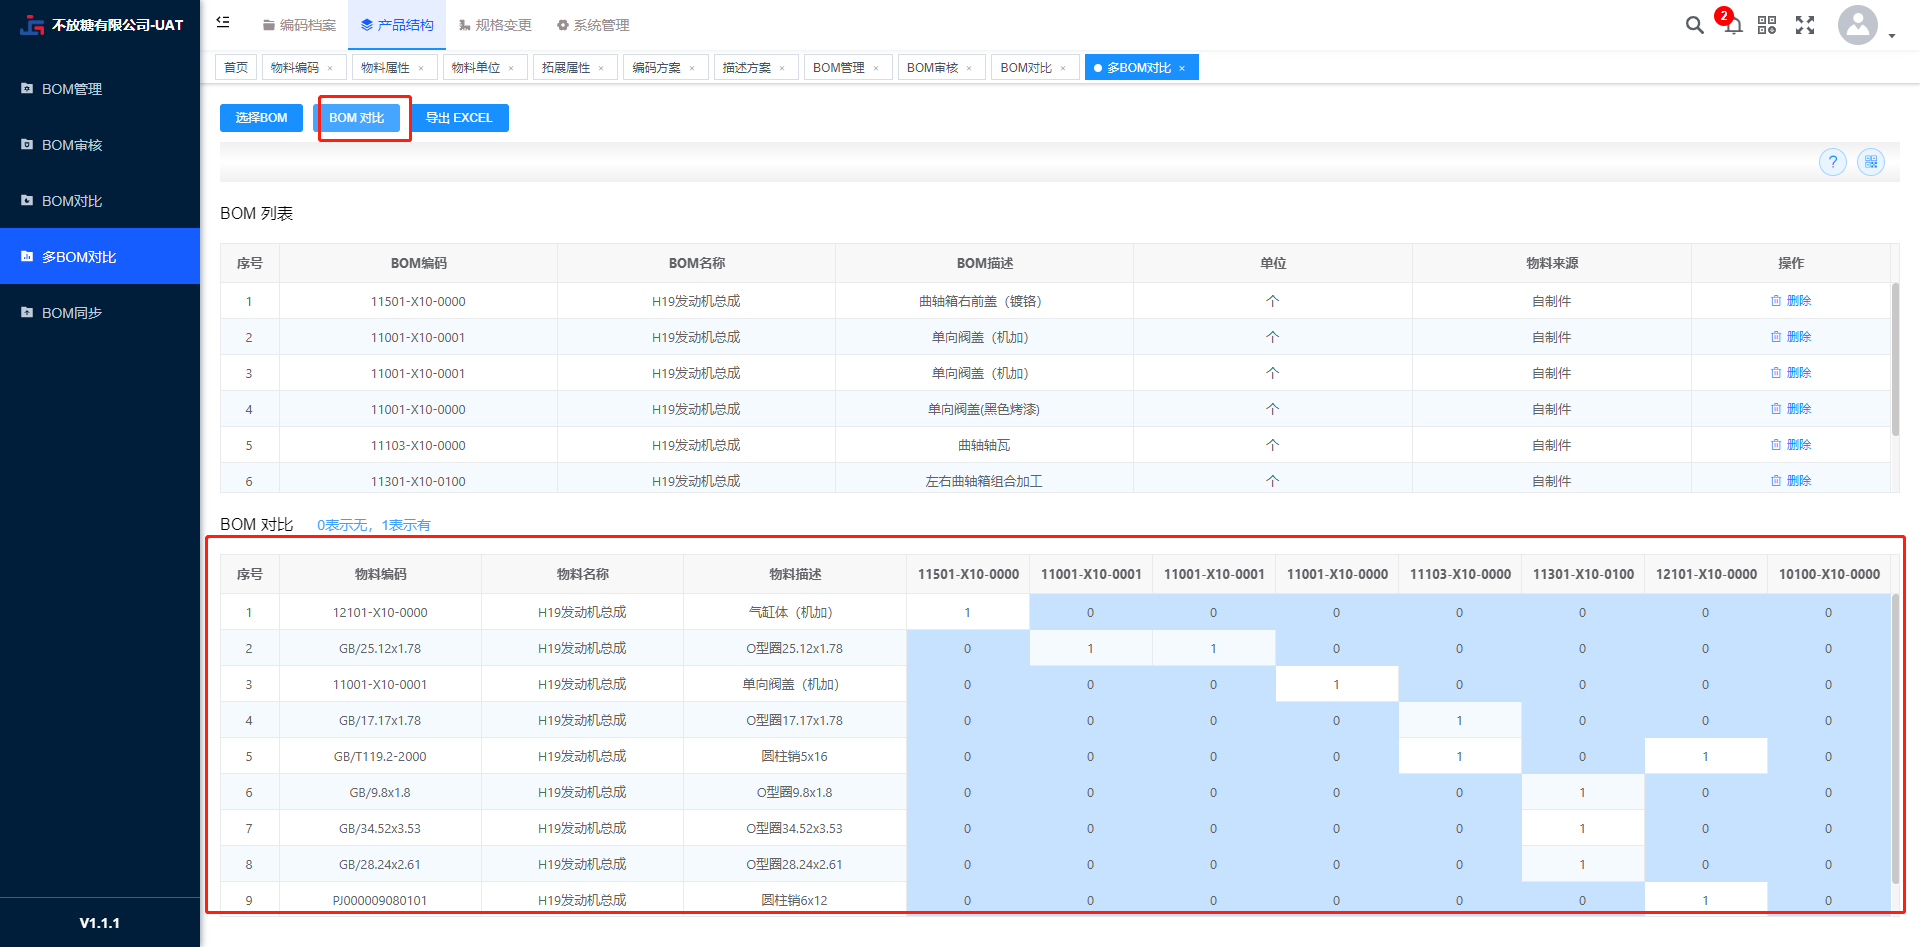
Task: Open BOM对比 in the sidebar
Action: 100,201
